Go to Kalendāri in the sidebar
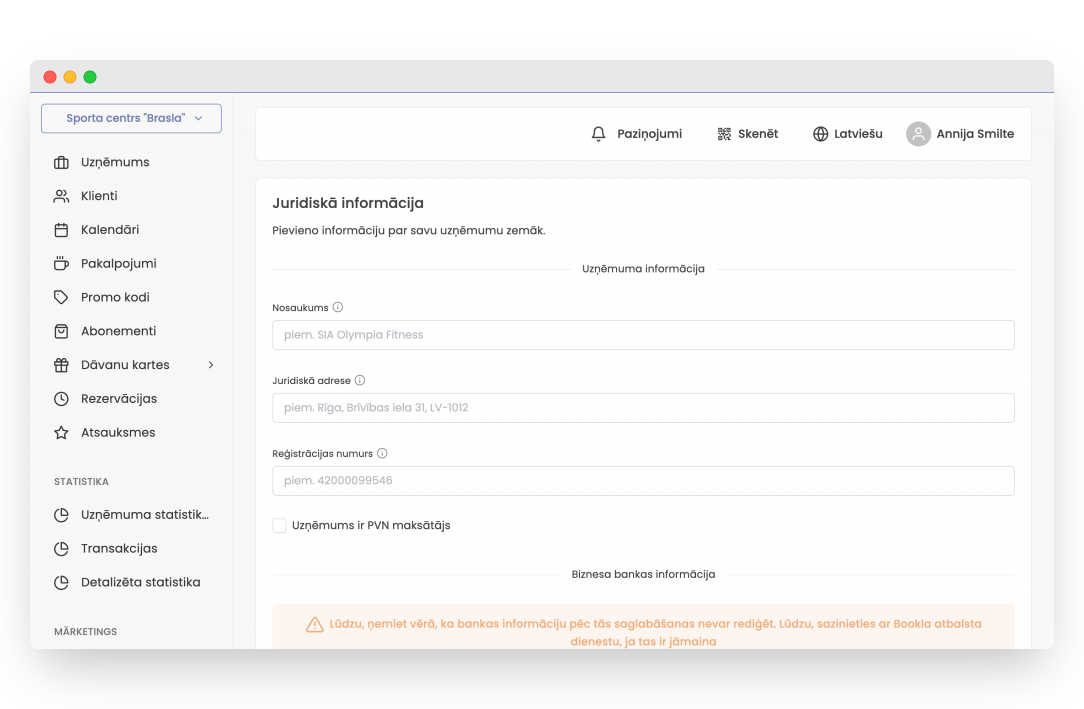 110,230
